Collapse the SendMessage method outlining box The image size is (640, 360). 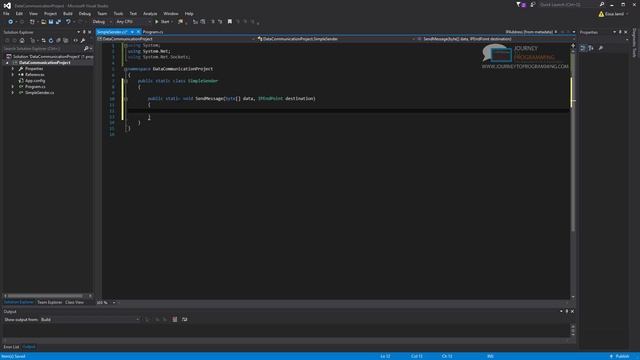point(126,99)
